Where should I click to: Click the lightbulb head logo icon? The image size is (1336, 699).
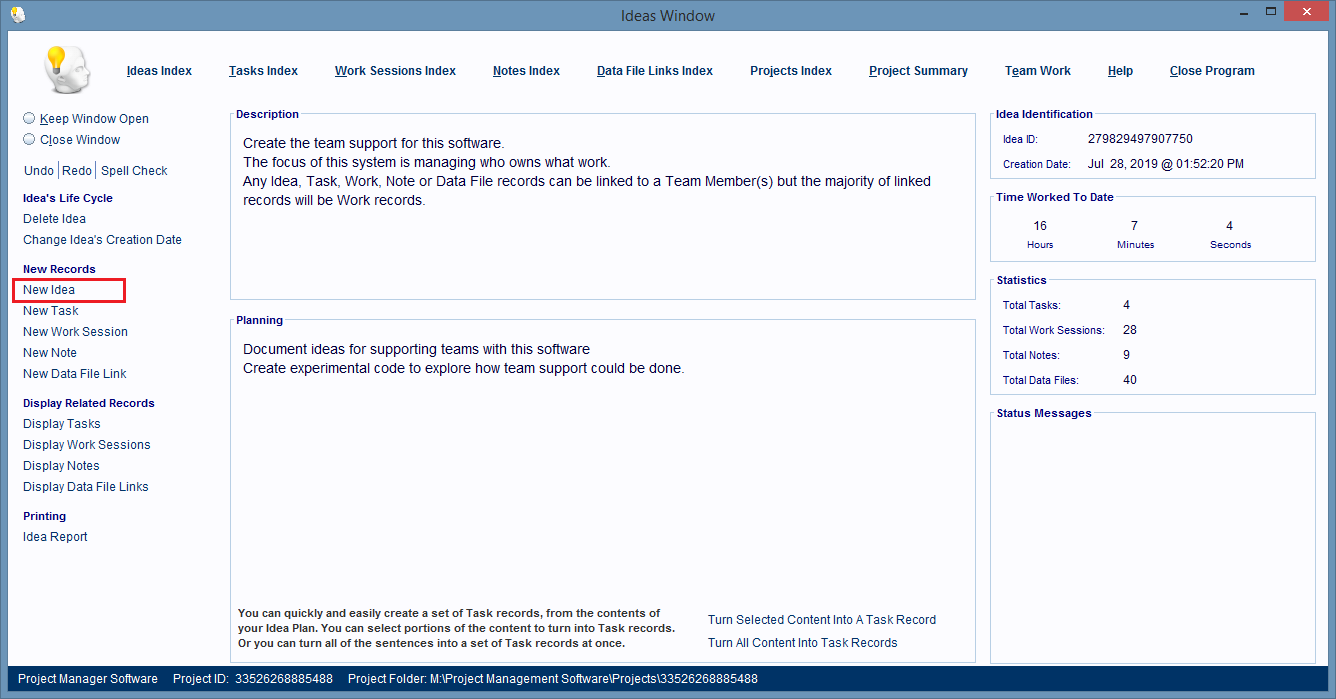[x=66, y=70]
